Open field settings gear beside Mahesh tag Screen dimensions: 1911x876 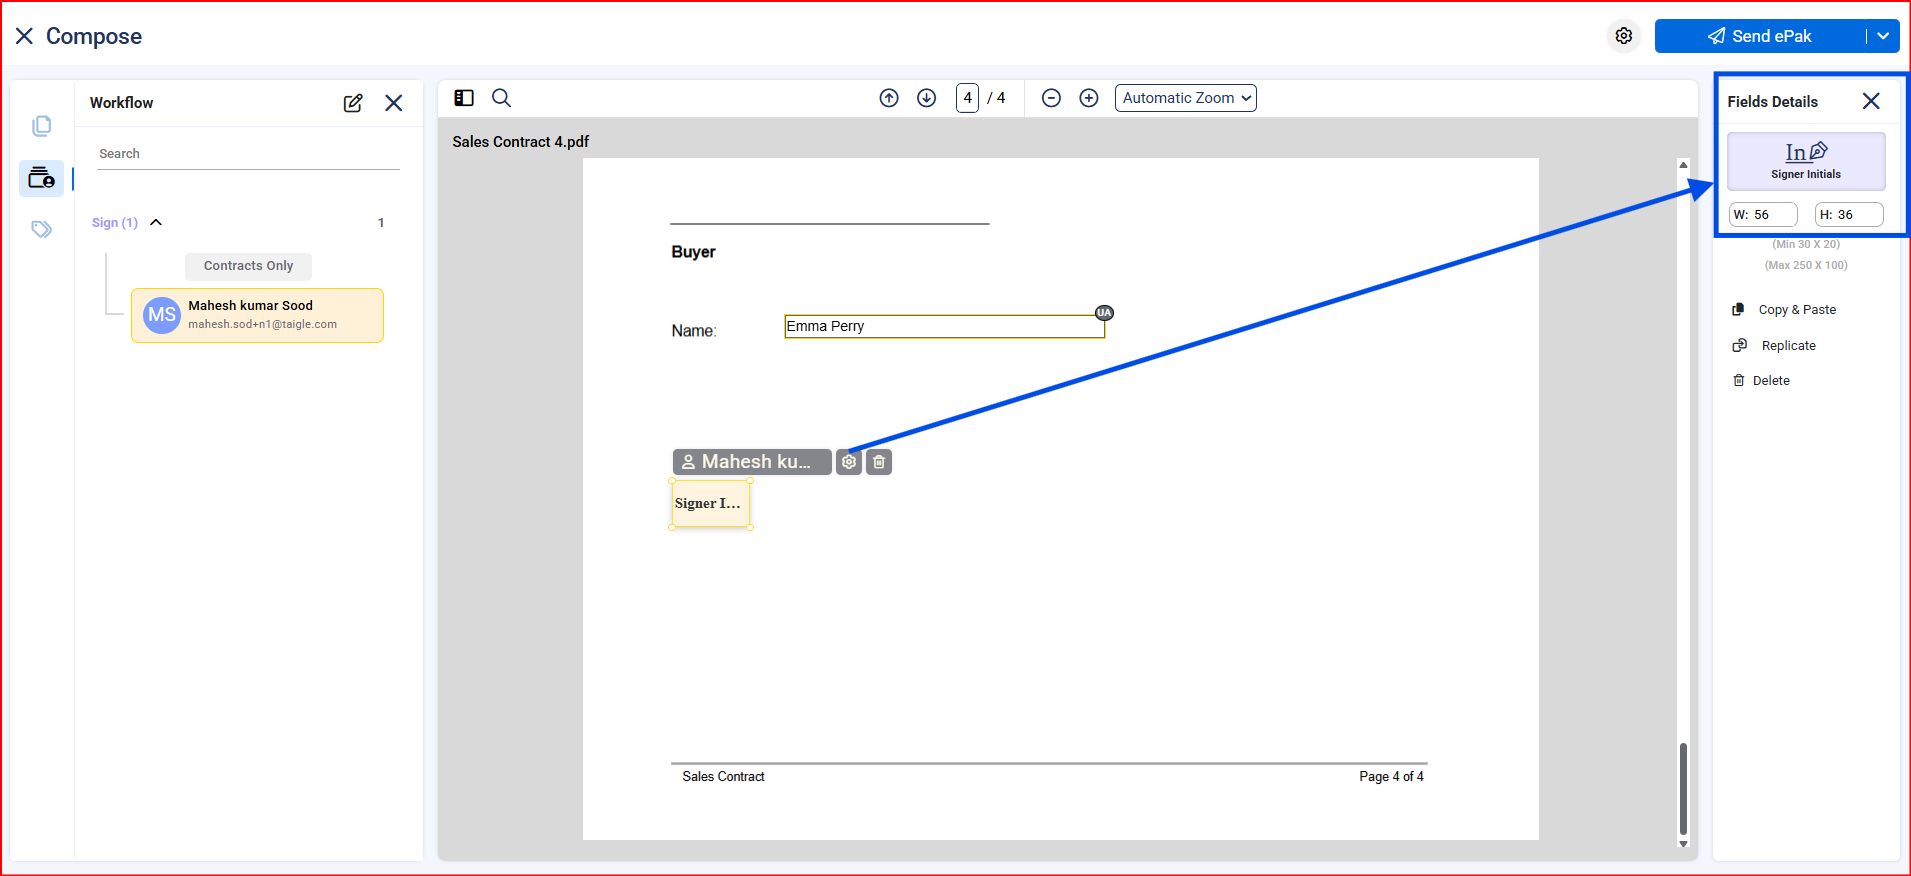pos(849,462)
